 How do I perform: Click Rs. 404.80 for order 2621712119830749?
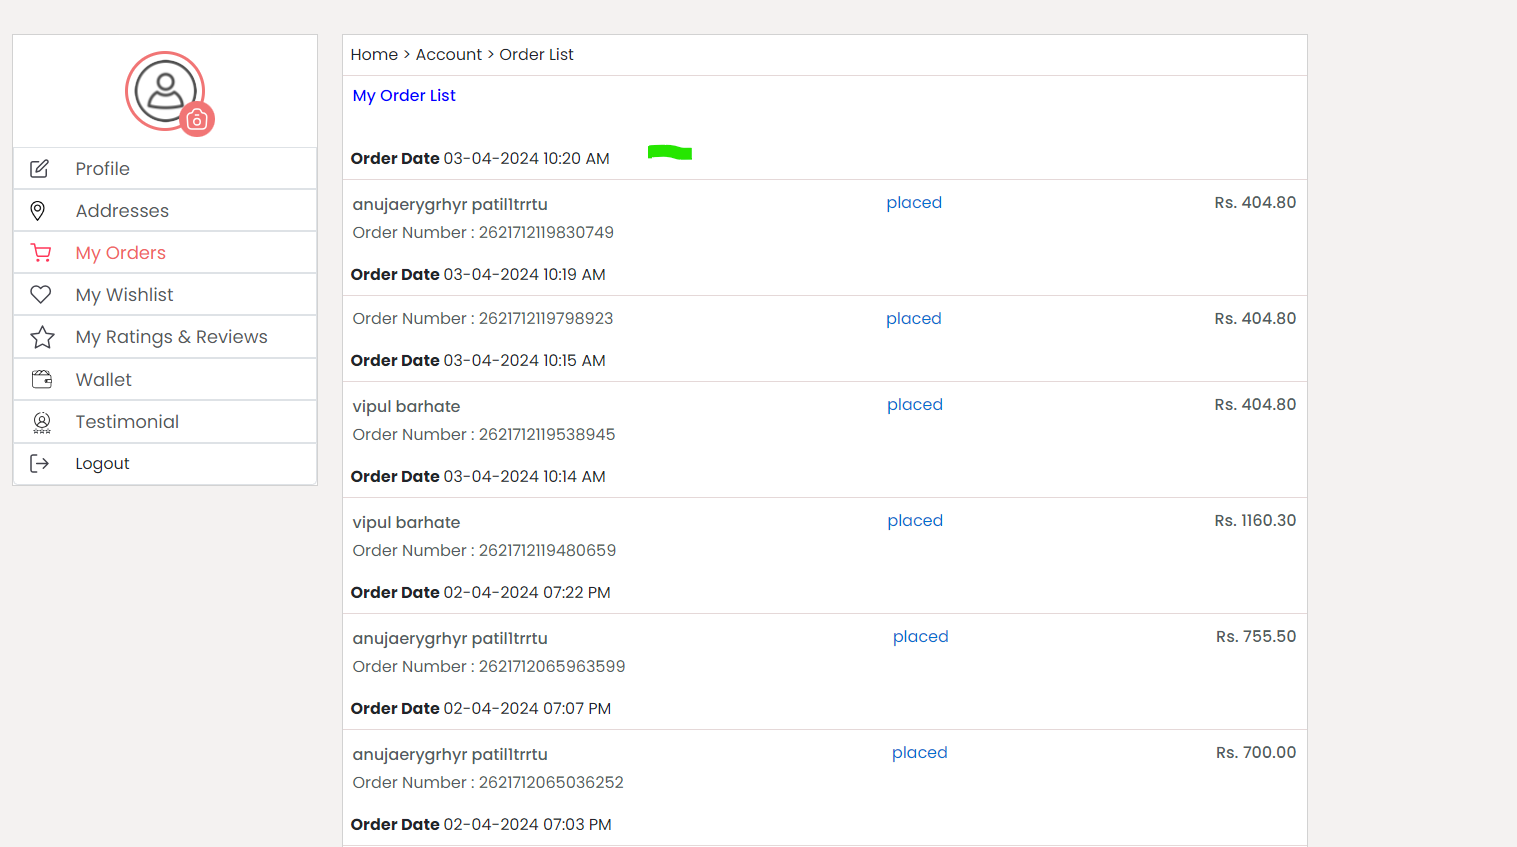[1255, 203]
